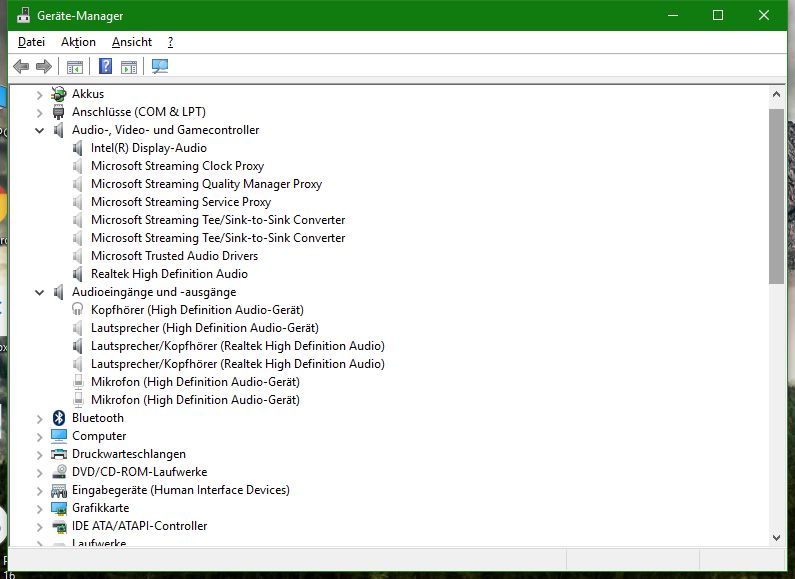Collapse Audio-, Video- und Gamecontroller
795x579 pixels.
click(40, 130)
